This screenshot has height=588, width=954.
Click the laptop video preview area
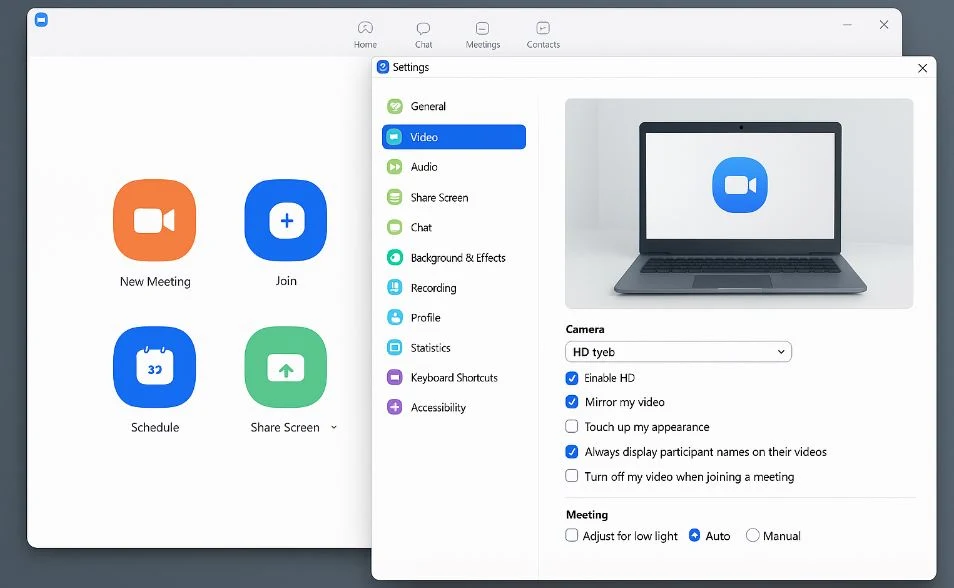tap(739, 203)
